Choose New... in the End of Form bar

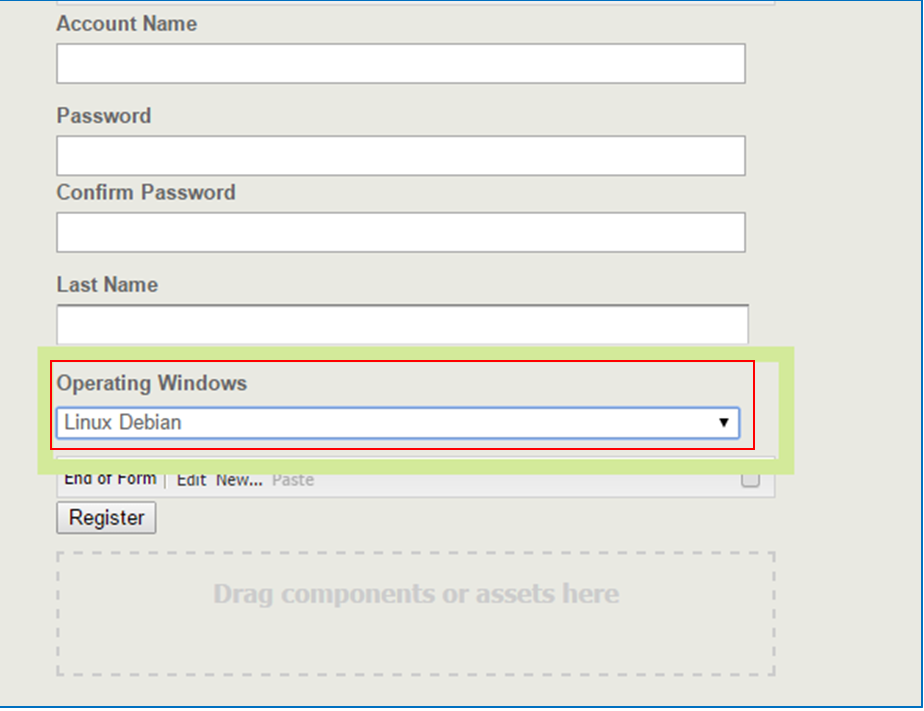239,480
